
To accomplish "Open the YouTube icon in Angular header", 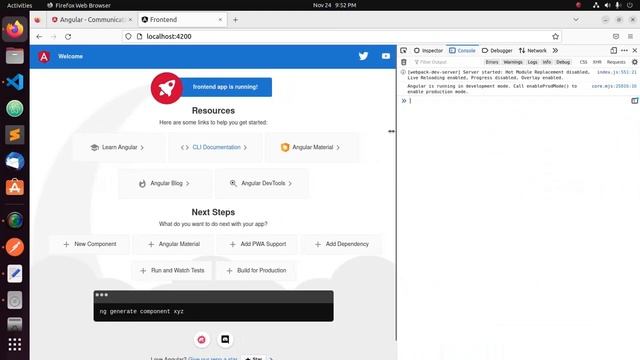I will click(x=386, y=56).
